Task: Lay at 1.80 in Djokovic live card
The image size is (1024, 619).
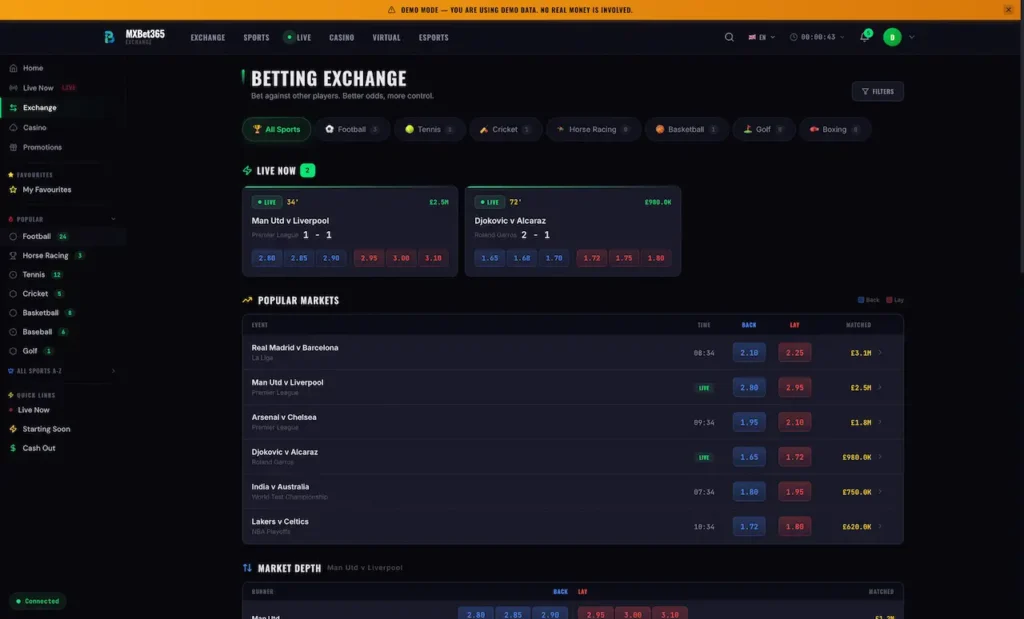Action: click(656, 258)
